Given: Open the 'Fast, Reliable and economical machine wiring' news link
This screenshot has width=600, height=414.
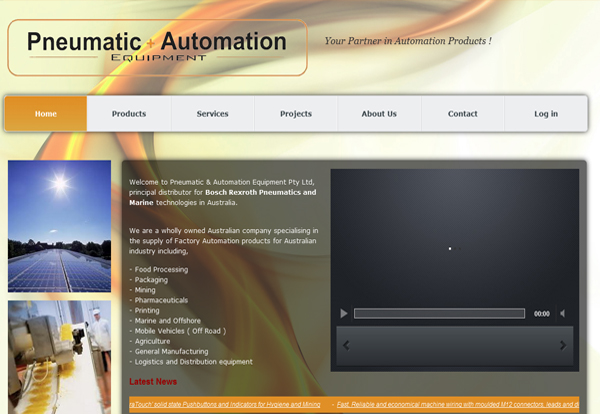Looking at the screenshot, I should [458, 404].
